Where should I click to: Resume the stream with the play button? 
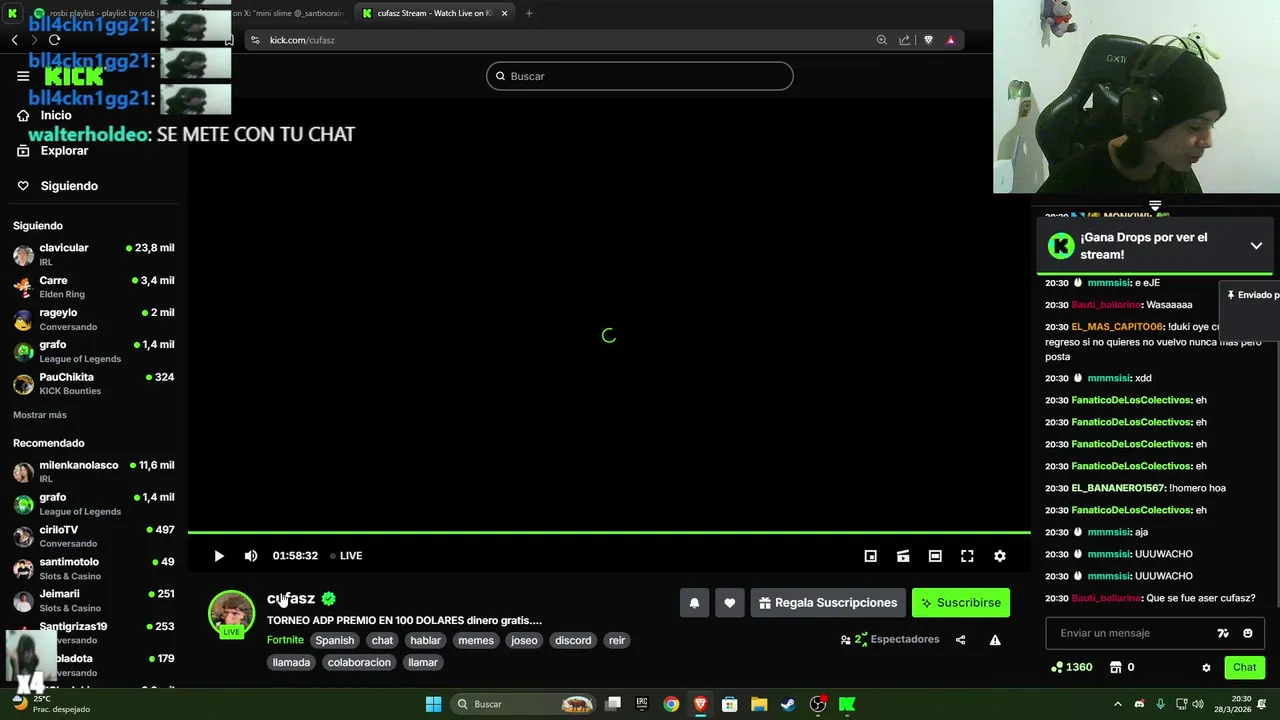tap(219, 556)
